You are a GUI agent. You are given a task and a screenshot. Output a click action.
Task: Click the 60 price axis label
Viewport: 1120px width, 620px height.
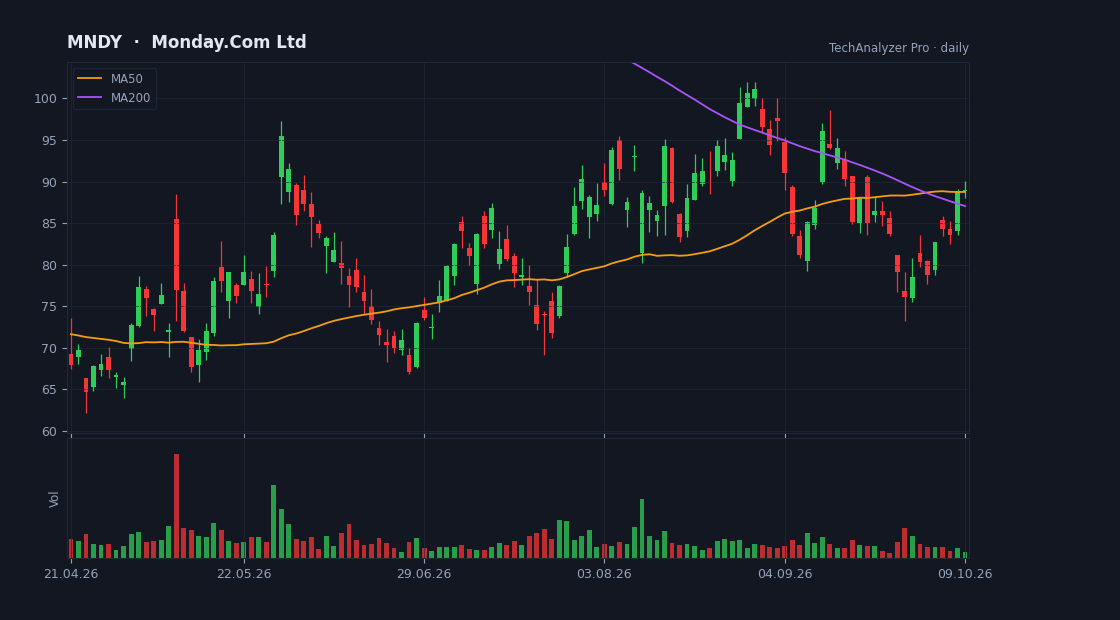tap(51, 431)
